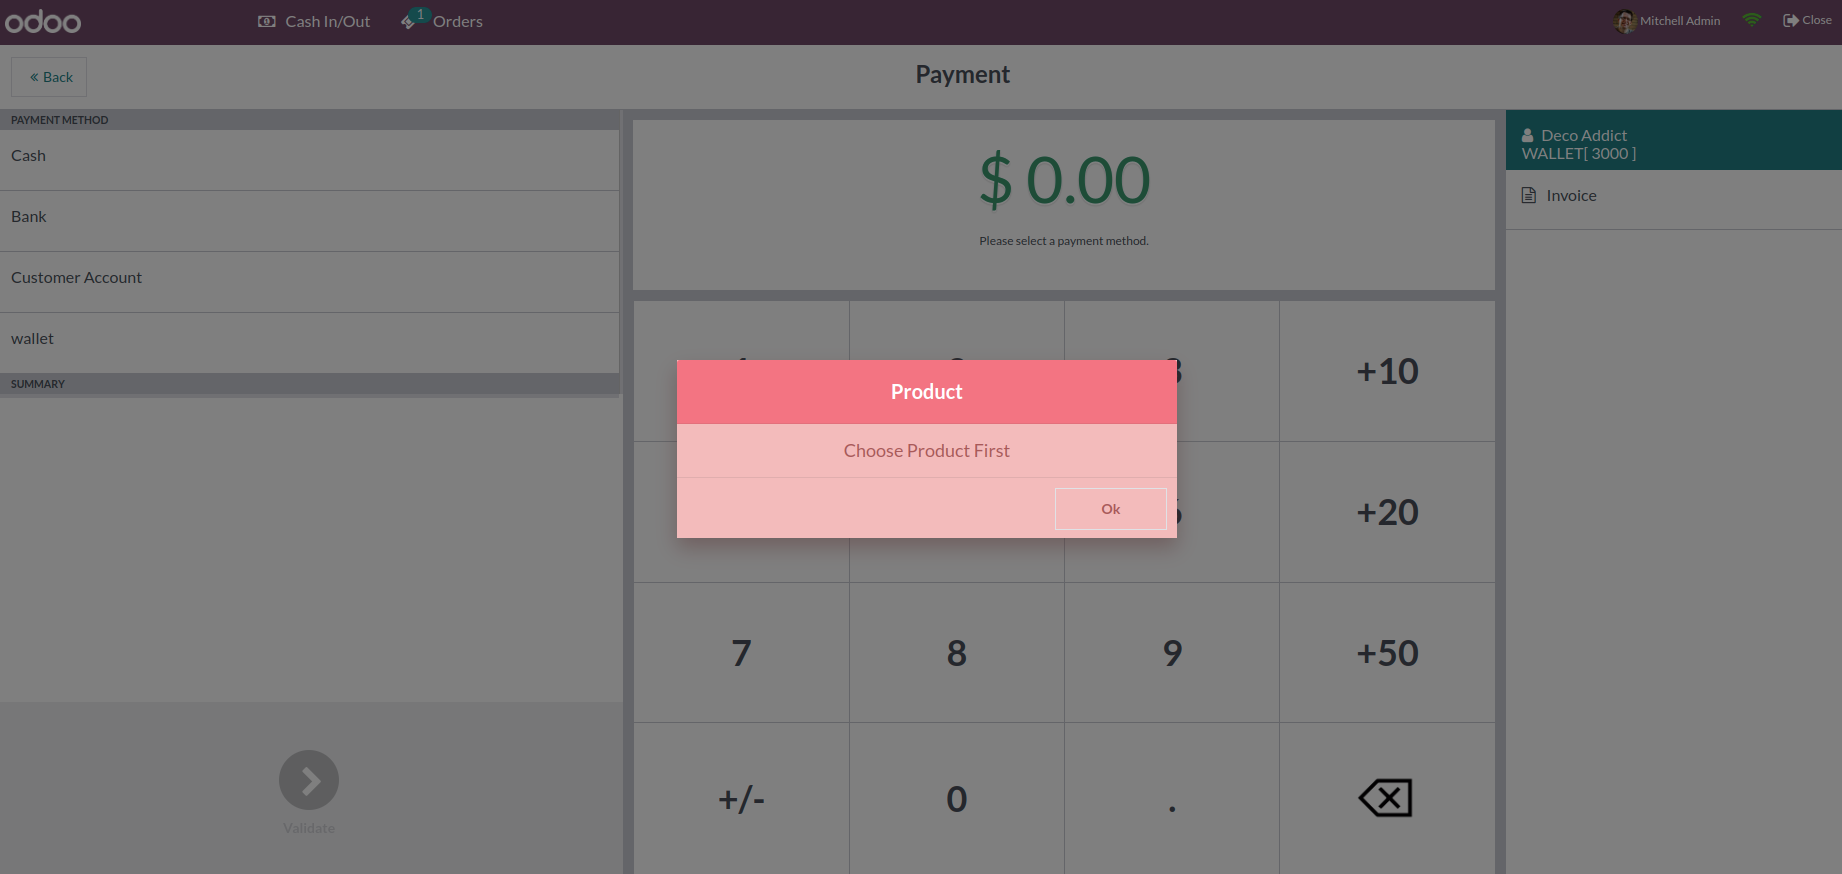This screenshot has height=874, width=1842.
Task: Click the Validate arrow button
Action: [x=309, y=780]
